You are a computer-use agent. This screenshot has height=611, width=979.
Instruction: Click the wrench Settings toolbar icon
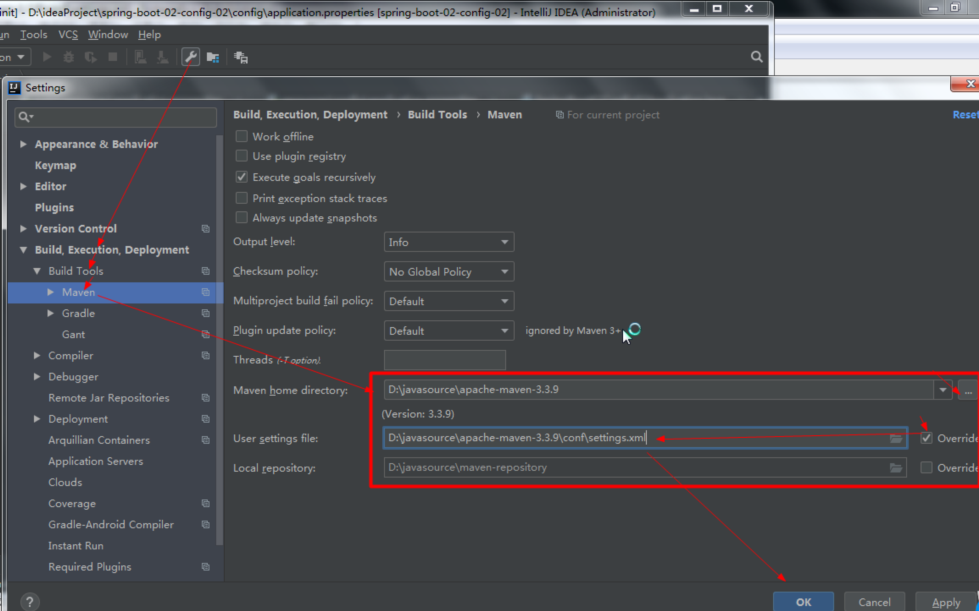(190, 57)
